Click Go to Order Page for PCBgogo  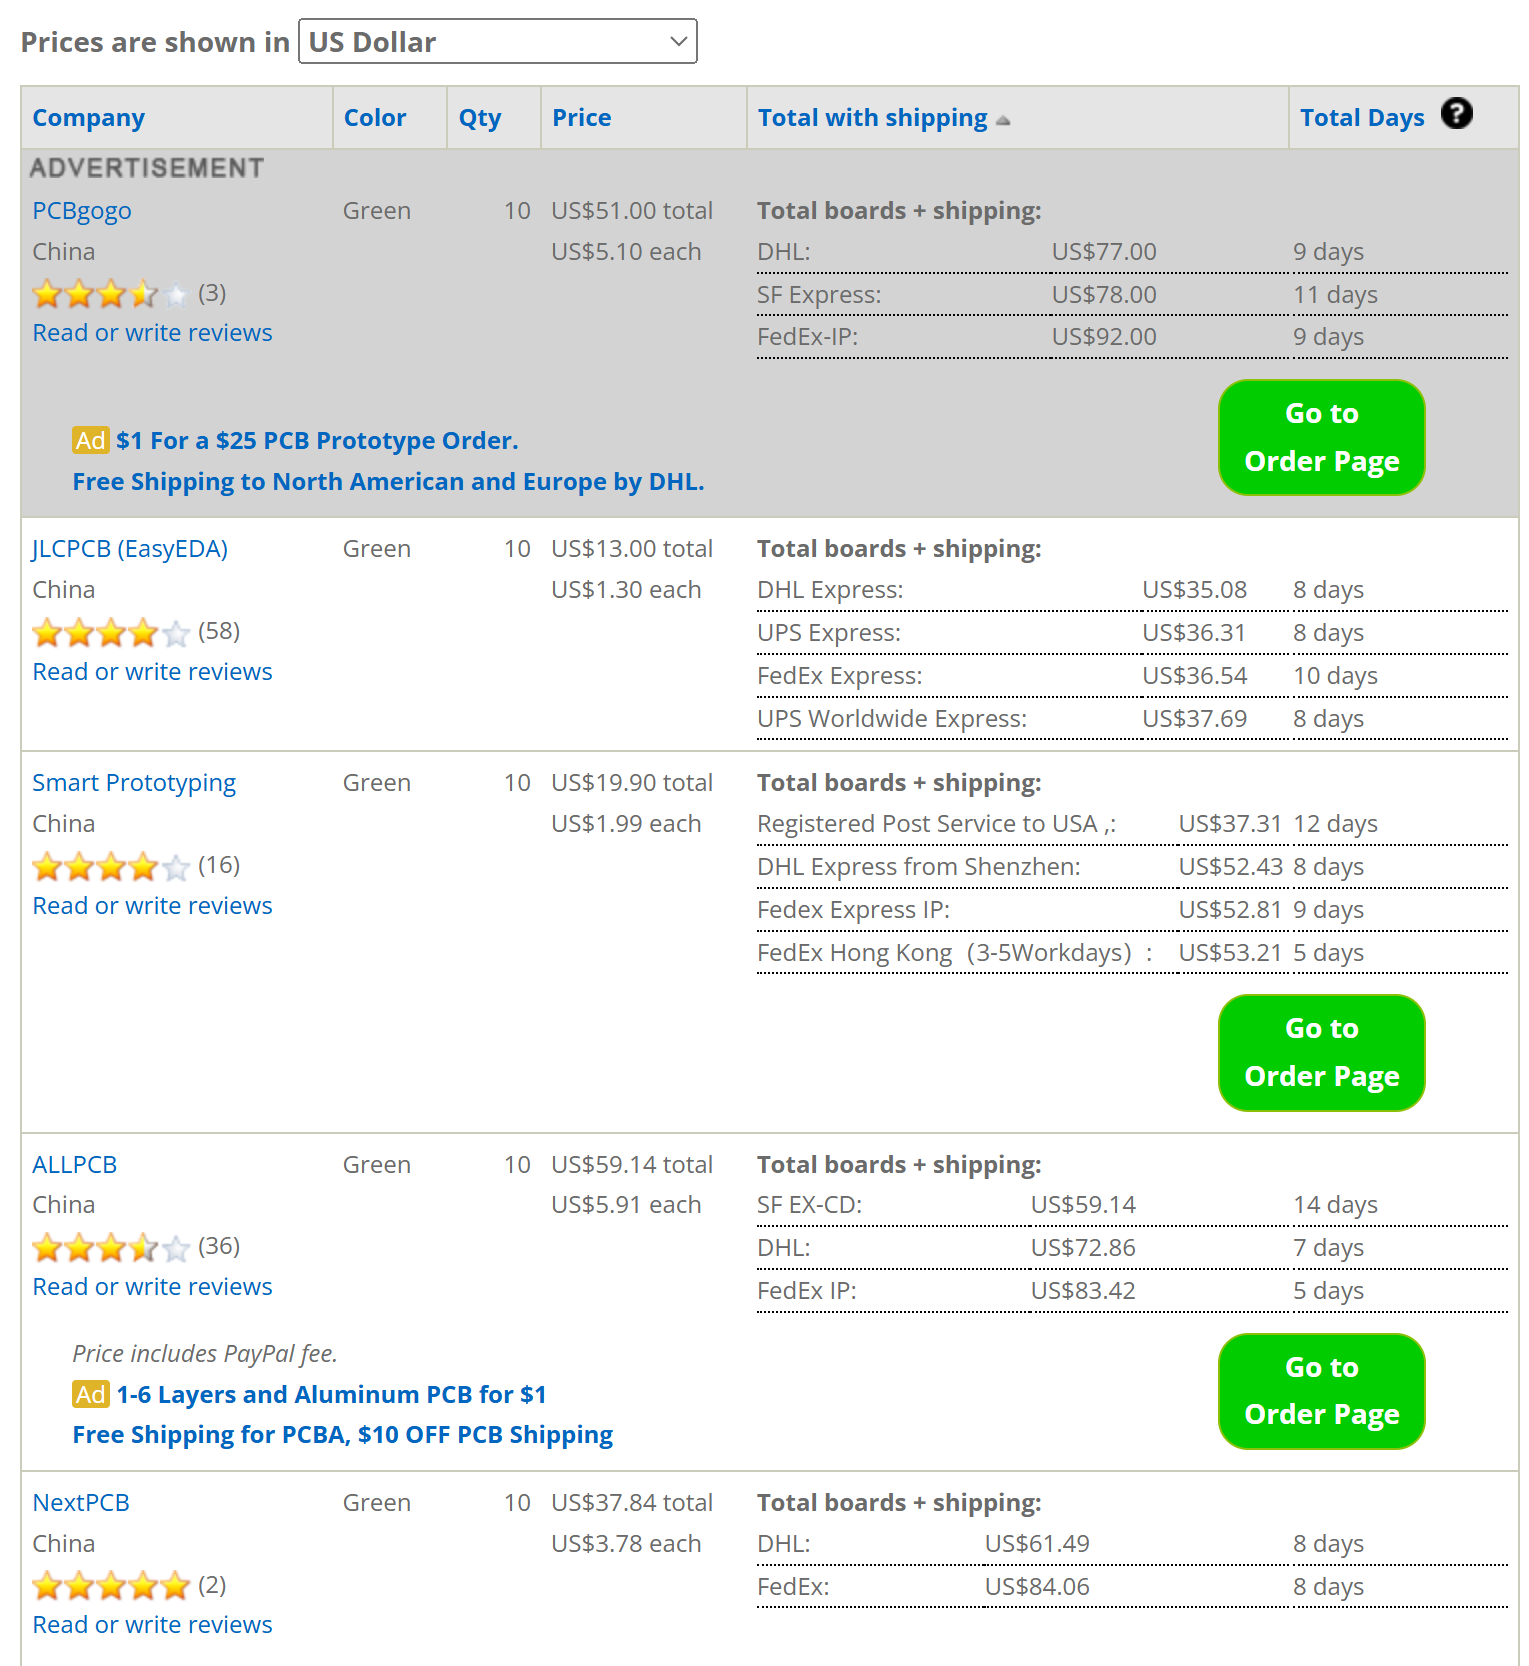tap(1322, 437)
